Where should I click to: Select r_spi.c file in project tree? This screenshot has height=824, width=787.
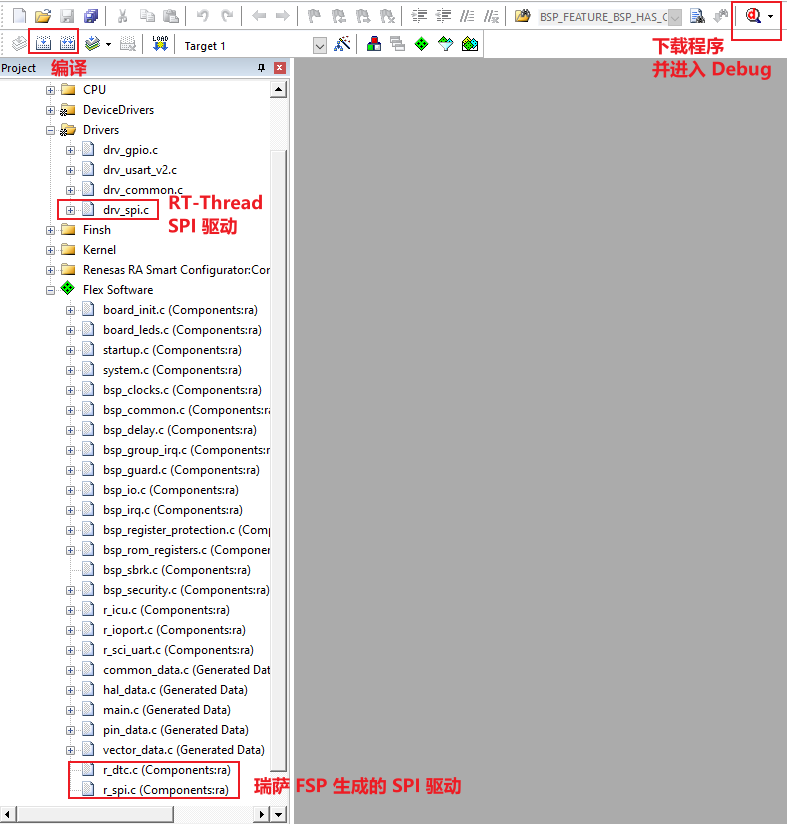point(165,790)
